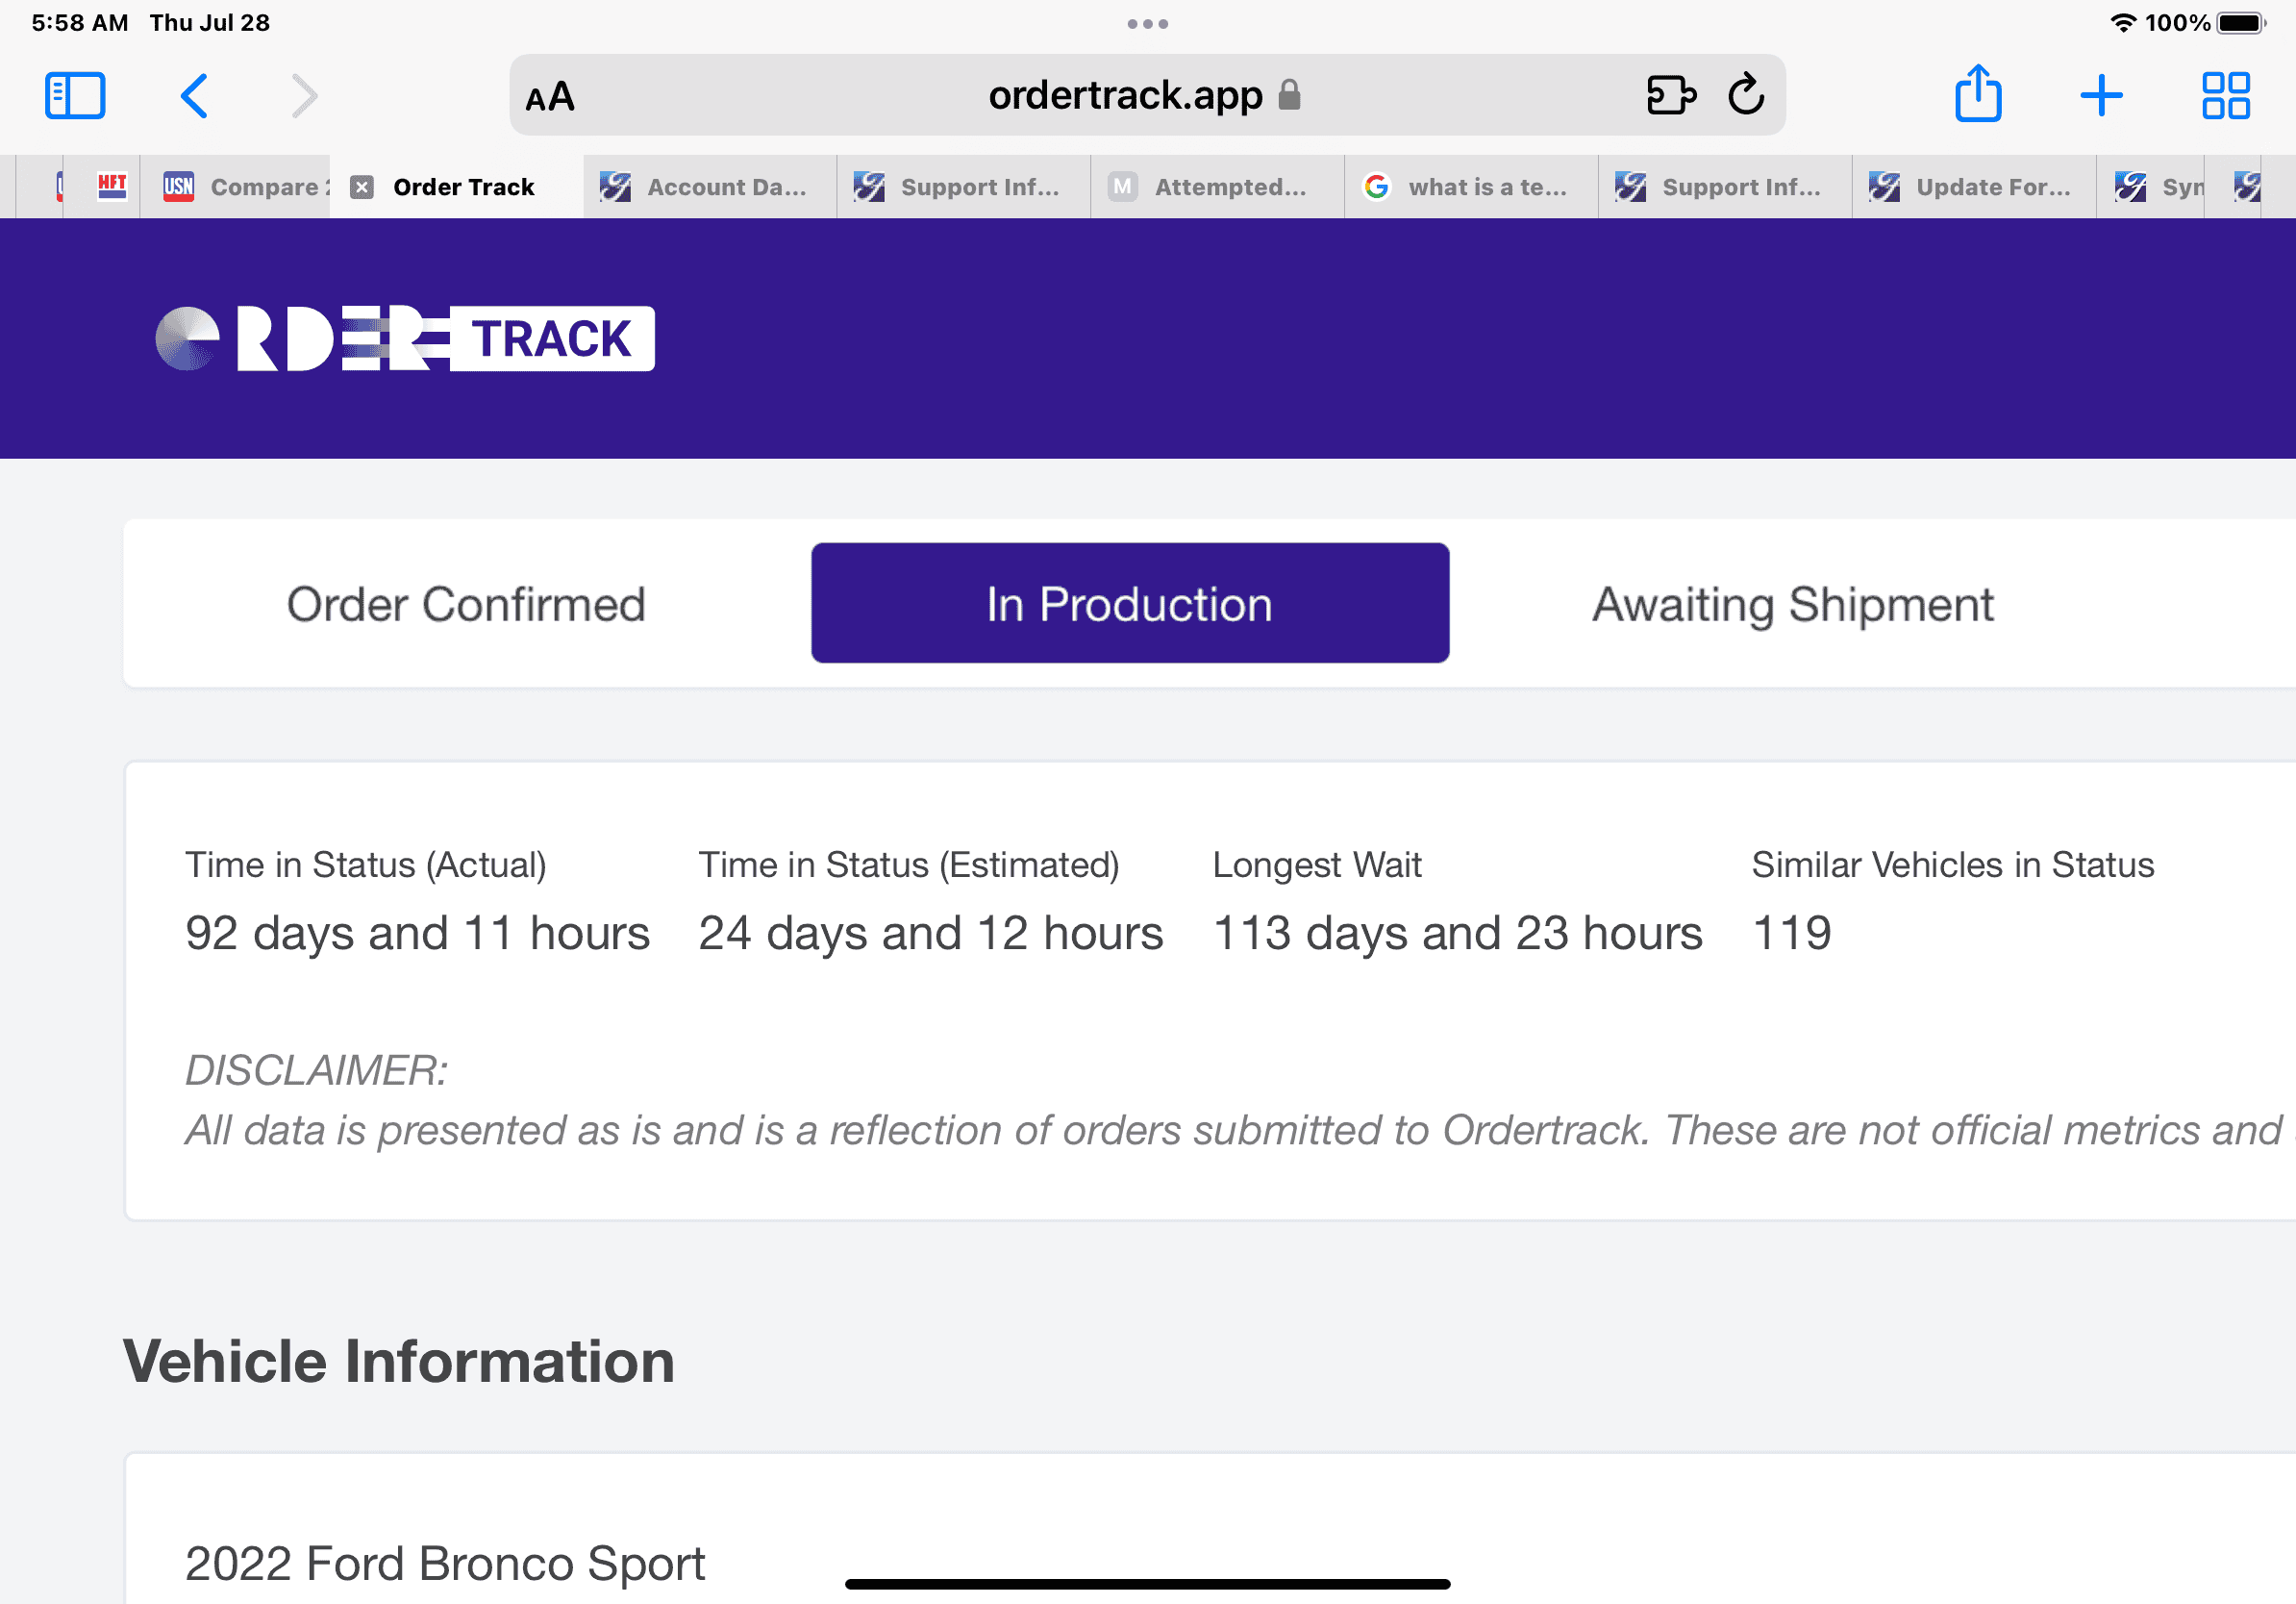Image resolution: width=2296 pixels, height=1604 pixels.
Task: Open the Attempted... mail tab
Action: (x=1215, y=187)
